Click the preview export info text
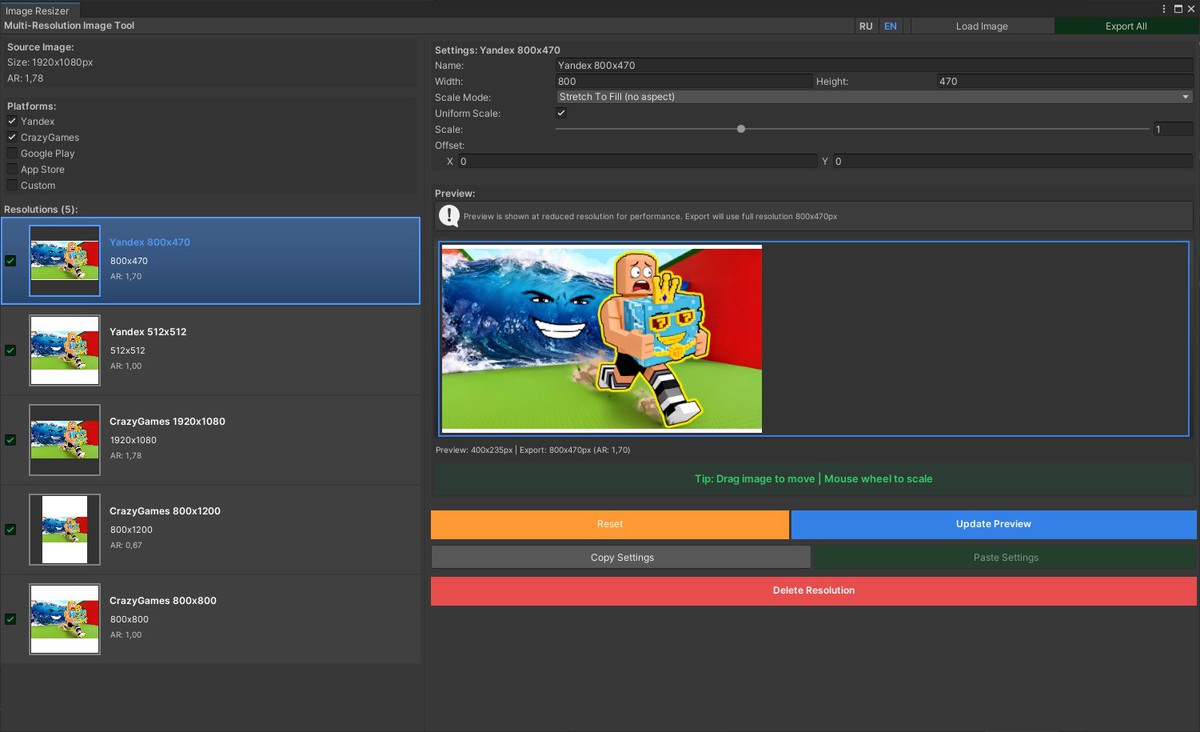 point(533,450)
